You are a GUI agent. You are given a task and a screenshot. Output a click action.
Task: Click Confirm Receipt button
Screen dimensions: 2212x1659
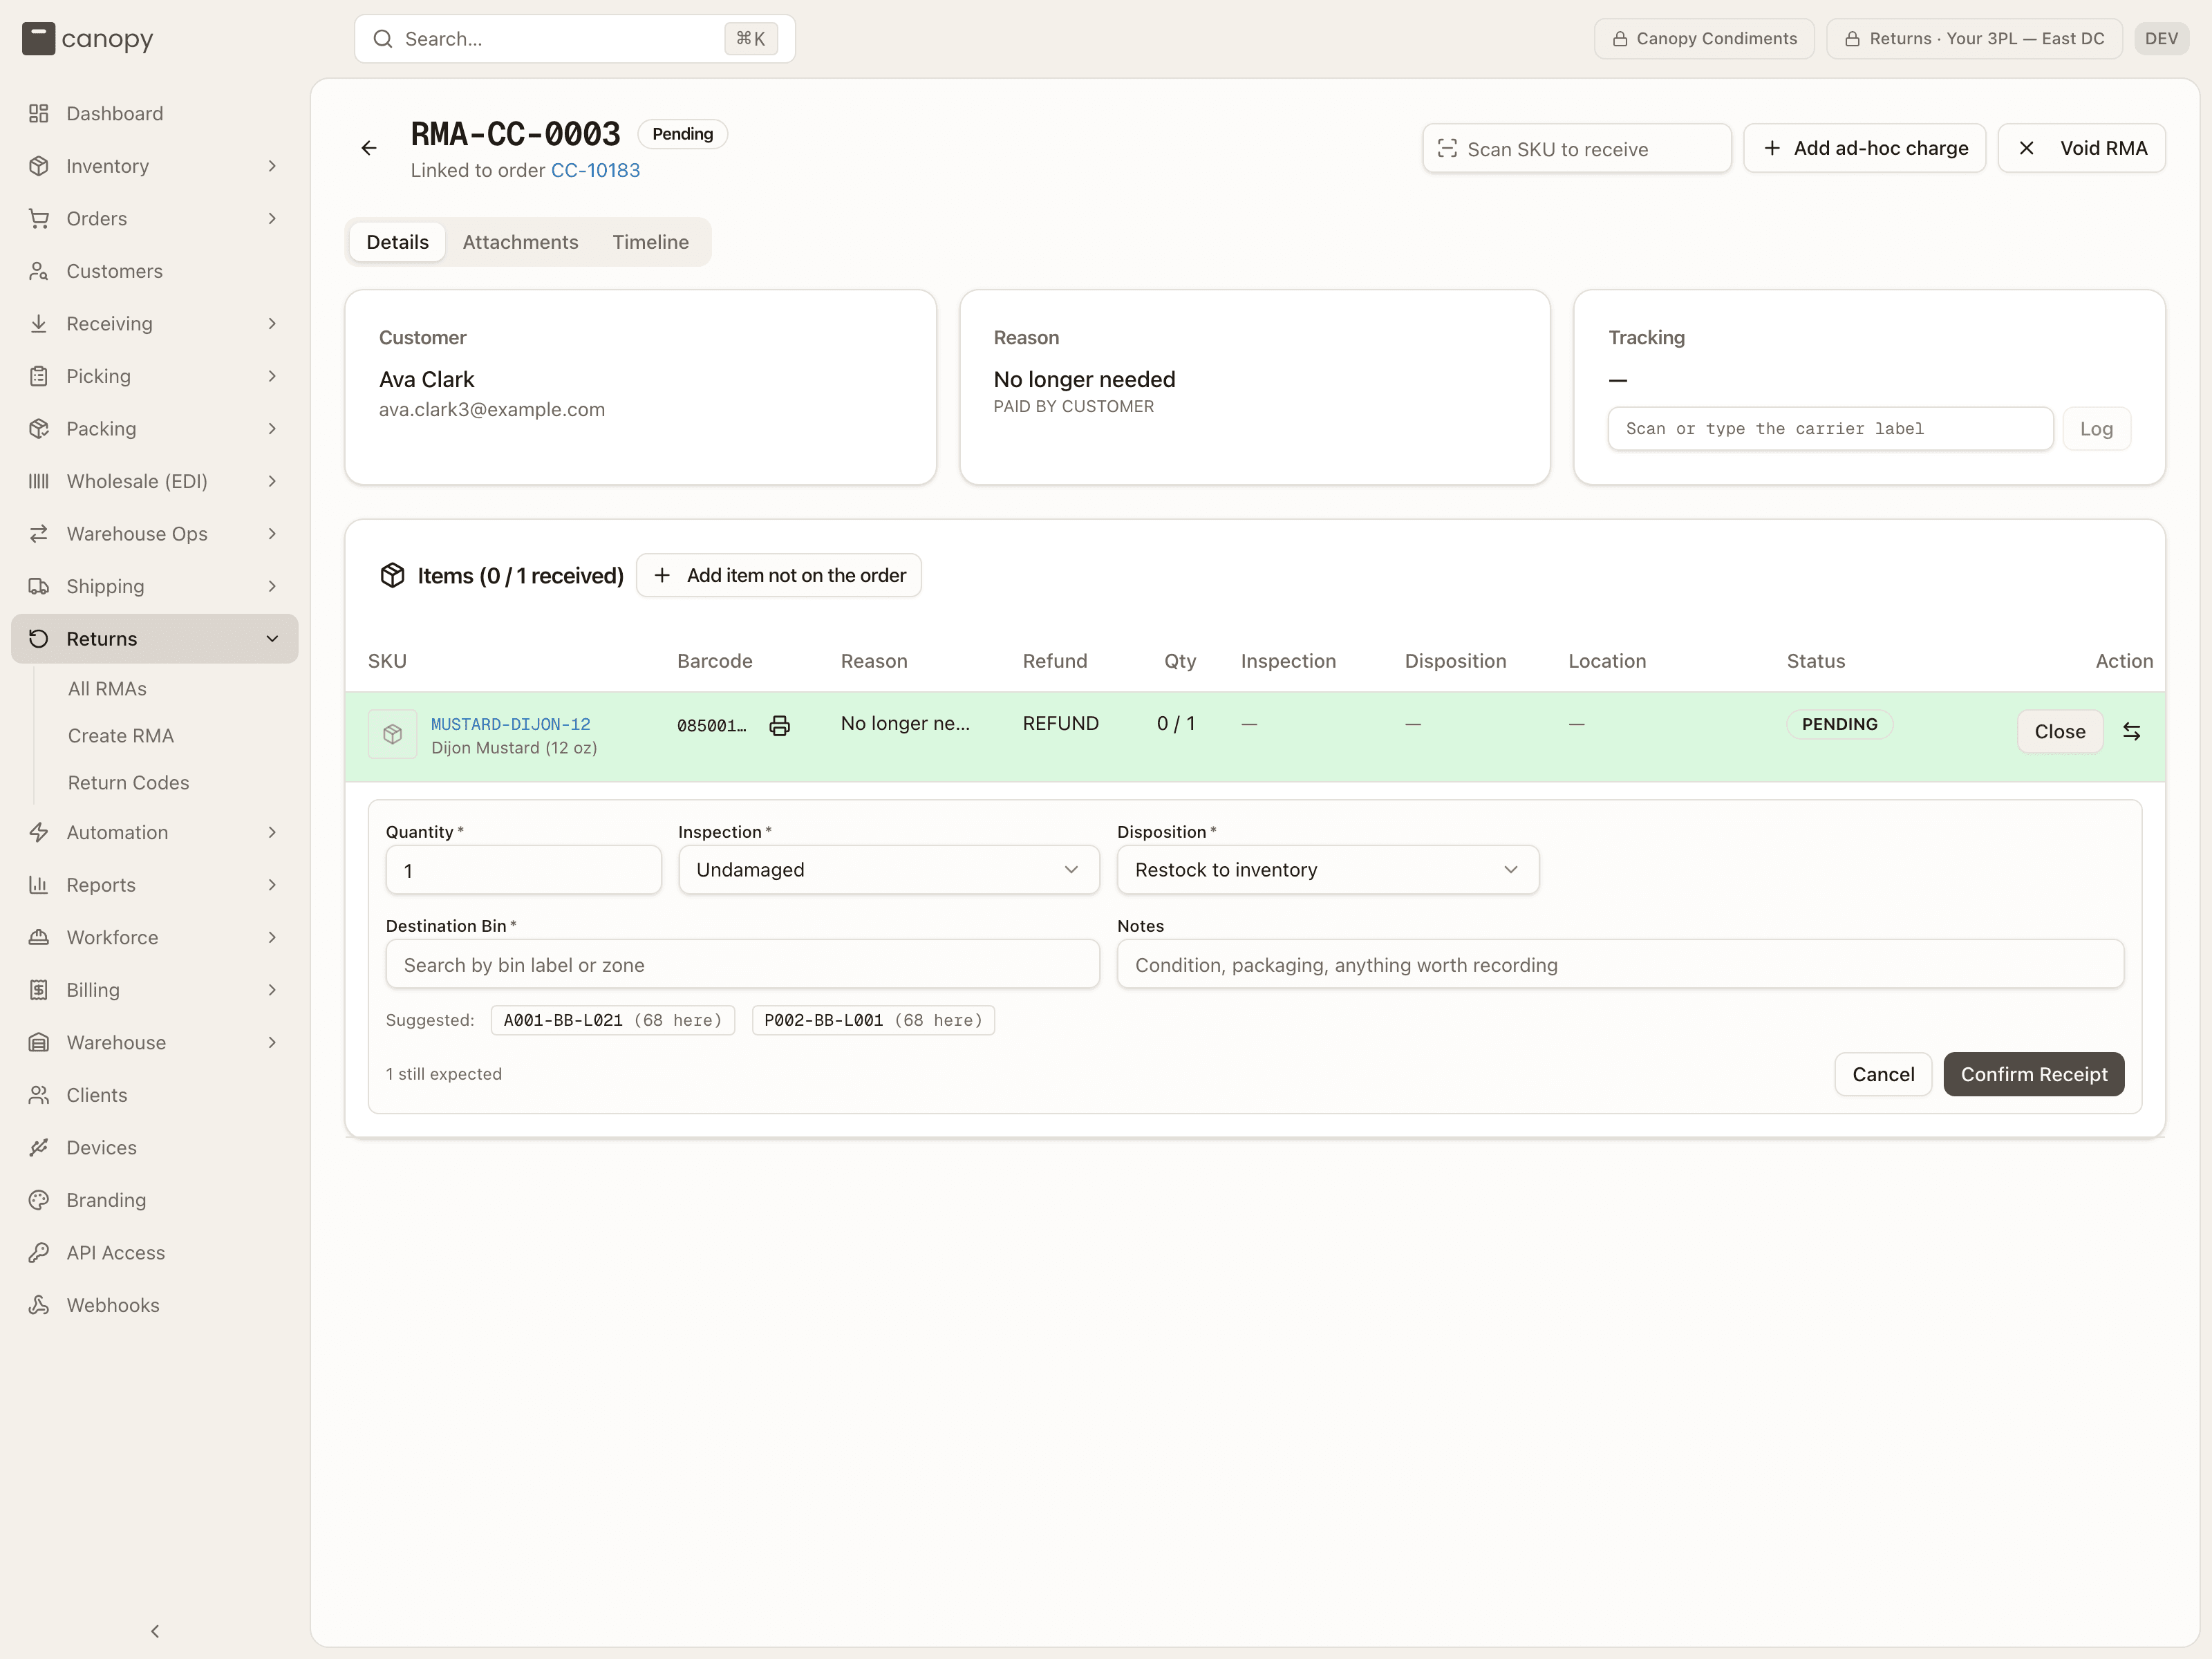coord(2033,1074)
